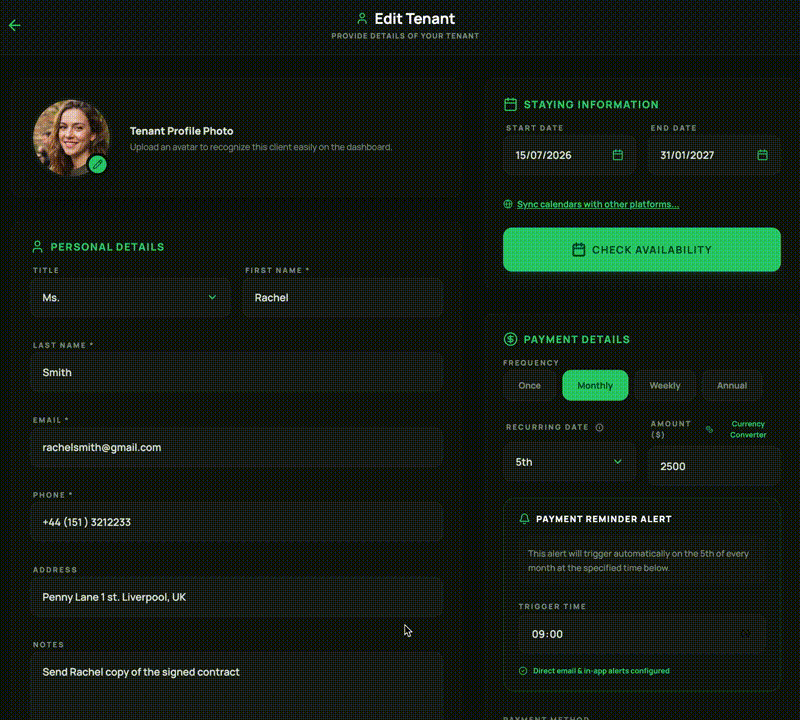
Task: Expand the Recurring Date 5th dropdown
Action: tap(569, 462)
